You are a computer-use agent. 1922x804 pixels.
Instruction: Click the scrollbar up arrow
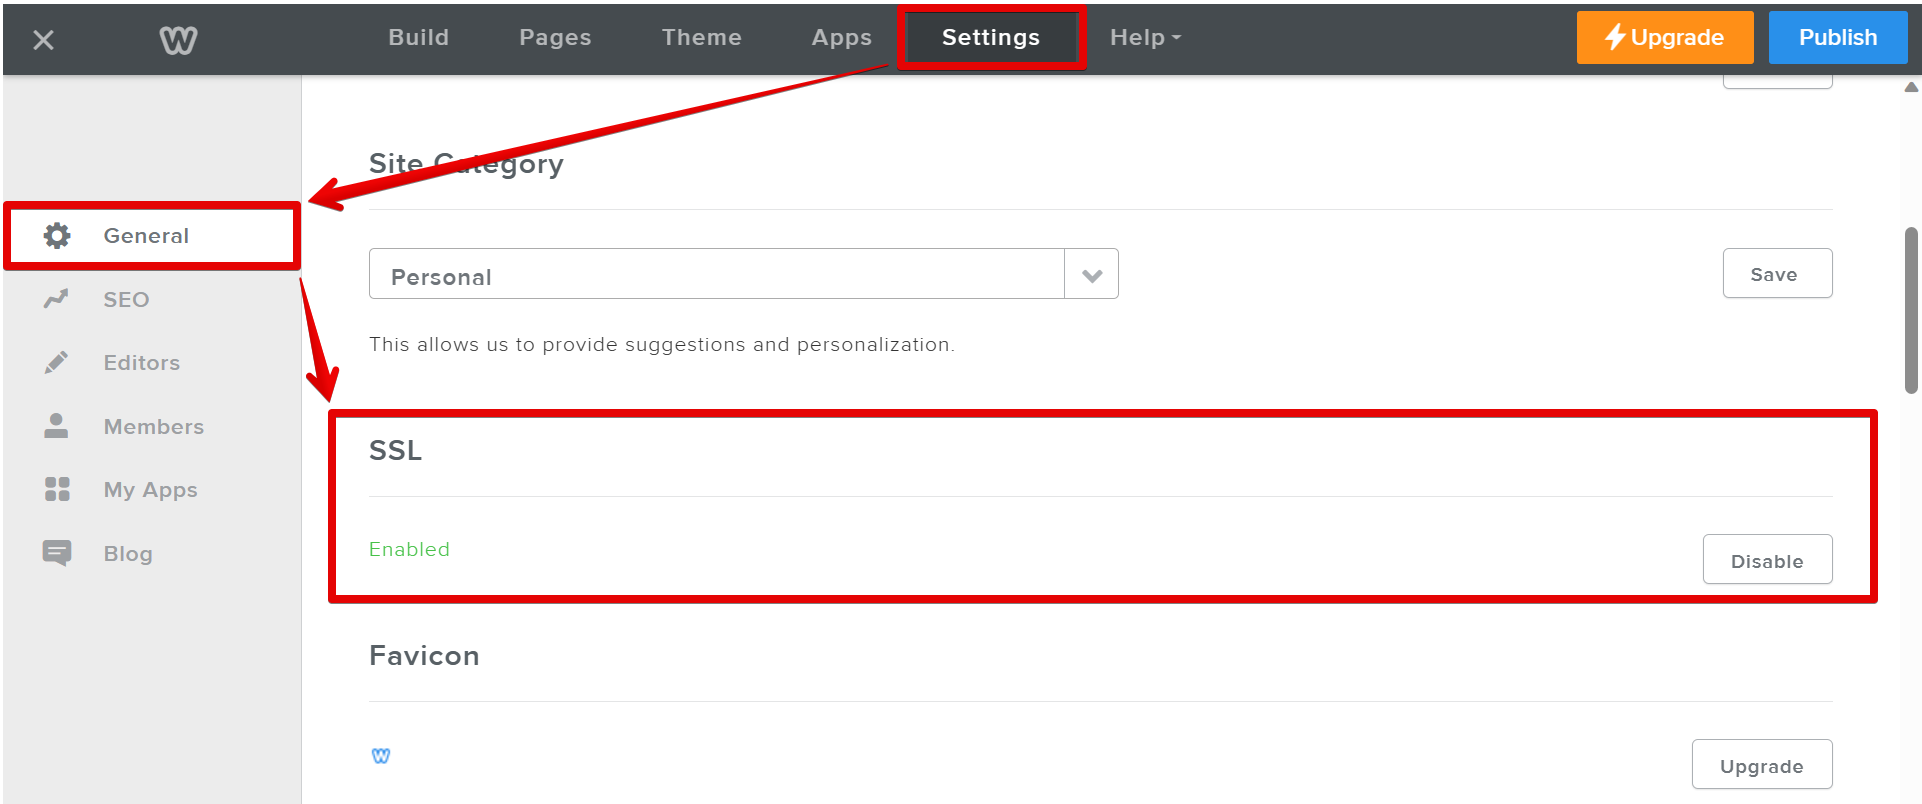point(1911,87)
